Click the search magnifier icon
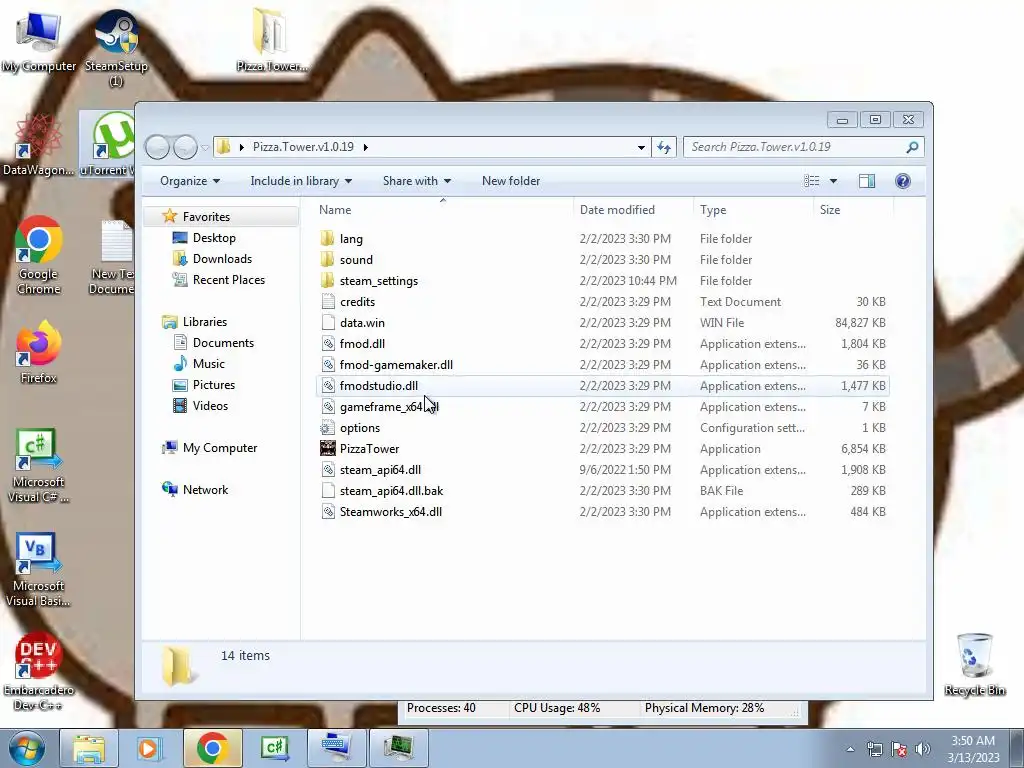Viewport: 1024px width, 768px height. (x=912, y=147)
